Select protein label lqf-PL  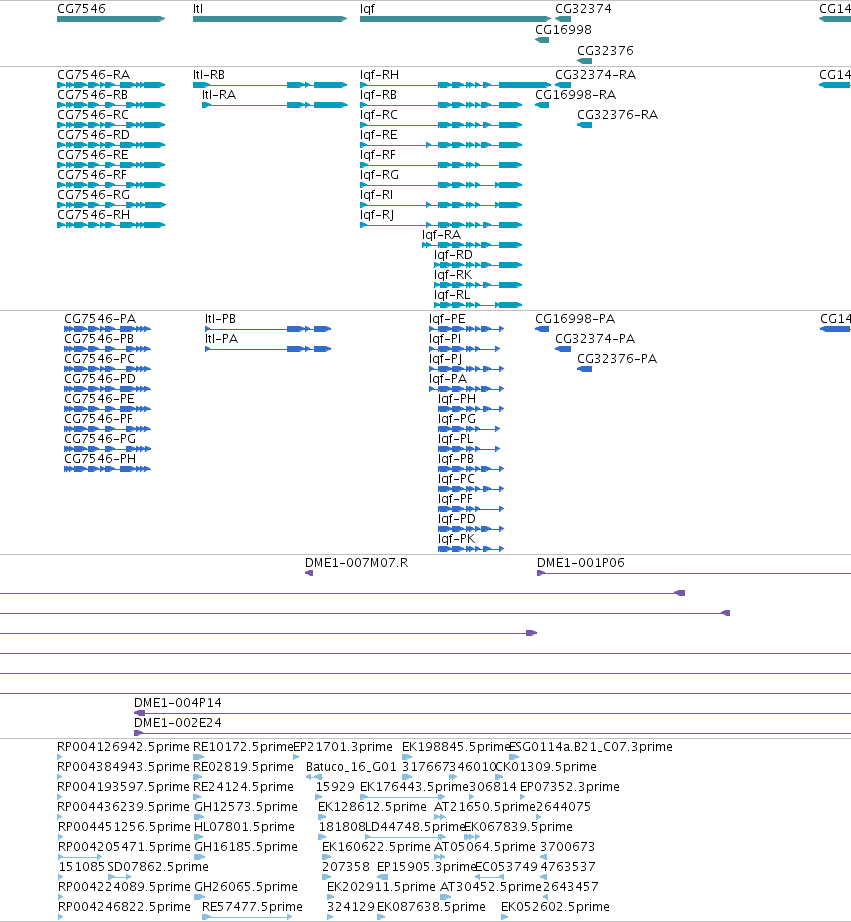click(455, 439)
